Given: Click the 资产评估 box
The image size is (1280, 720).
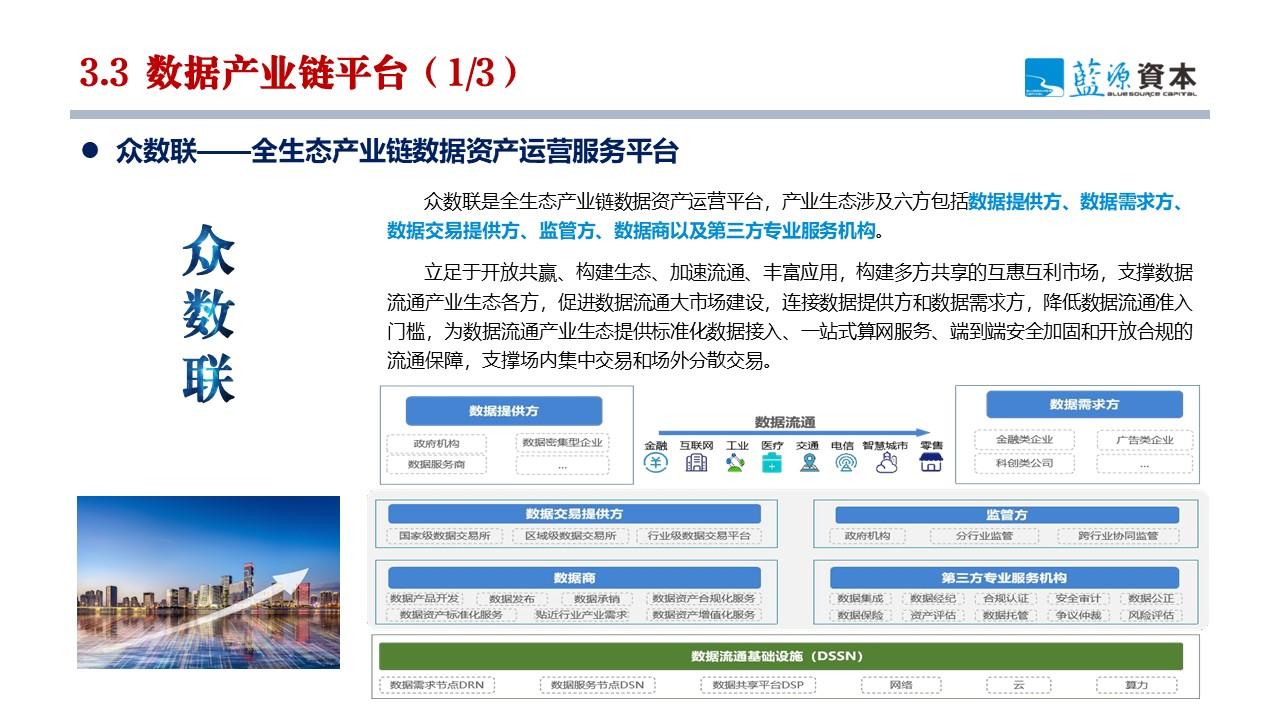Looking at the screenshot, I should pos(932,615).
